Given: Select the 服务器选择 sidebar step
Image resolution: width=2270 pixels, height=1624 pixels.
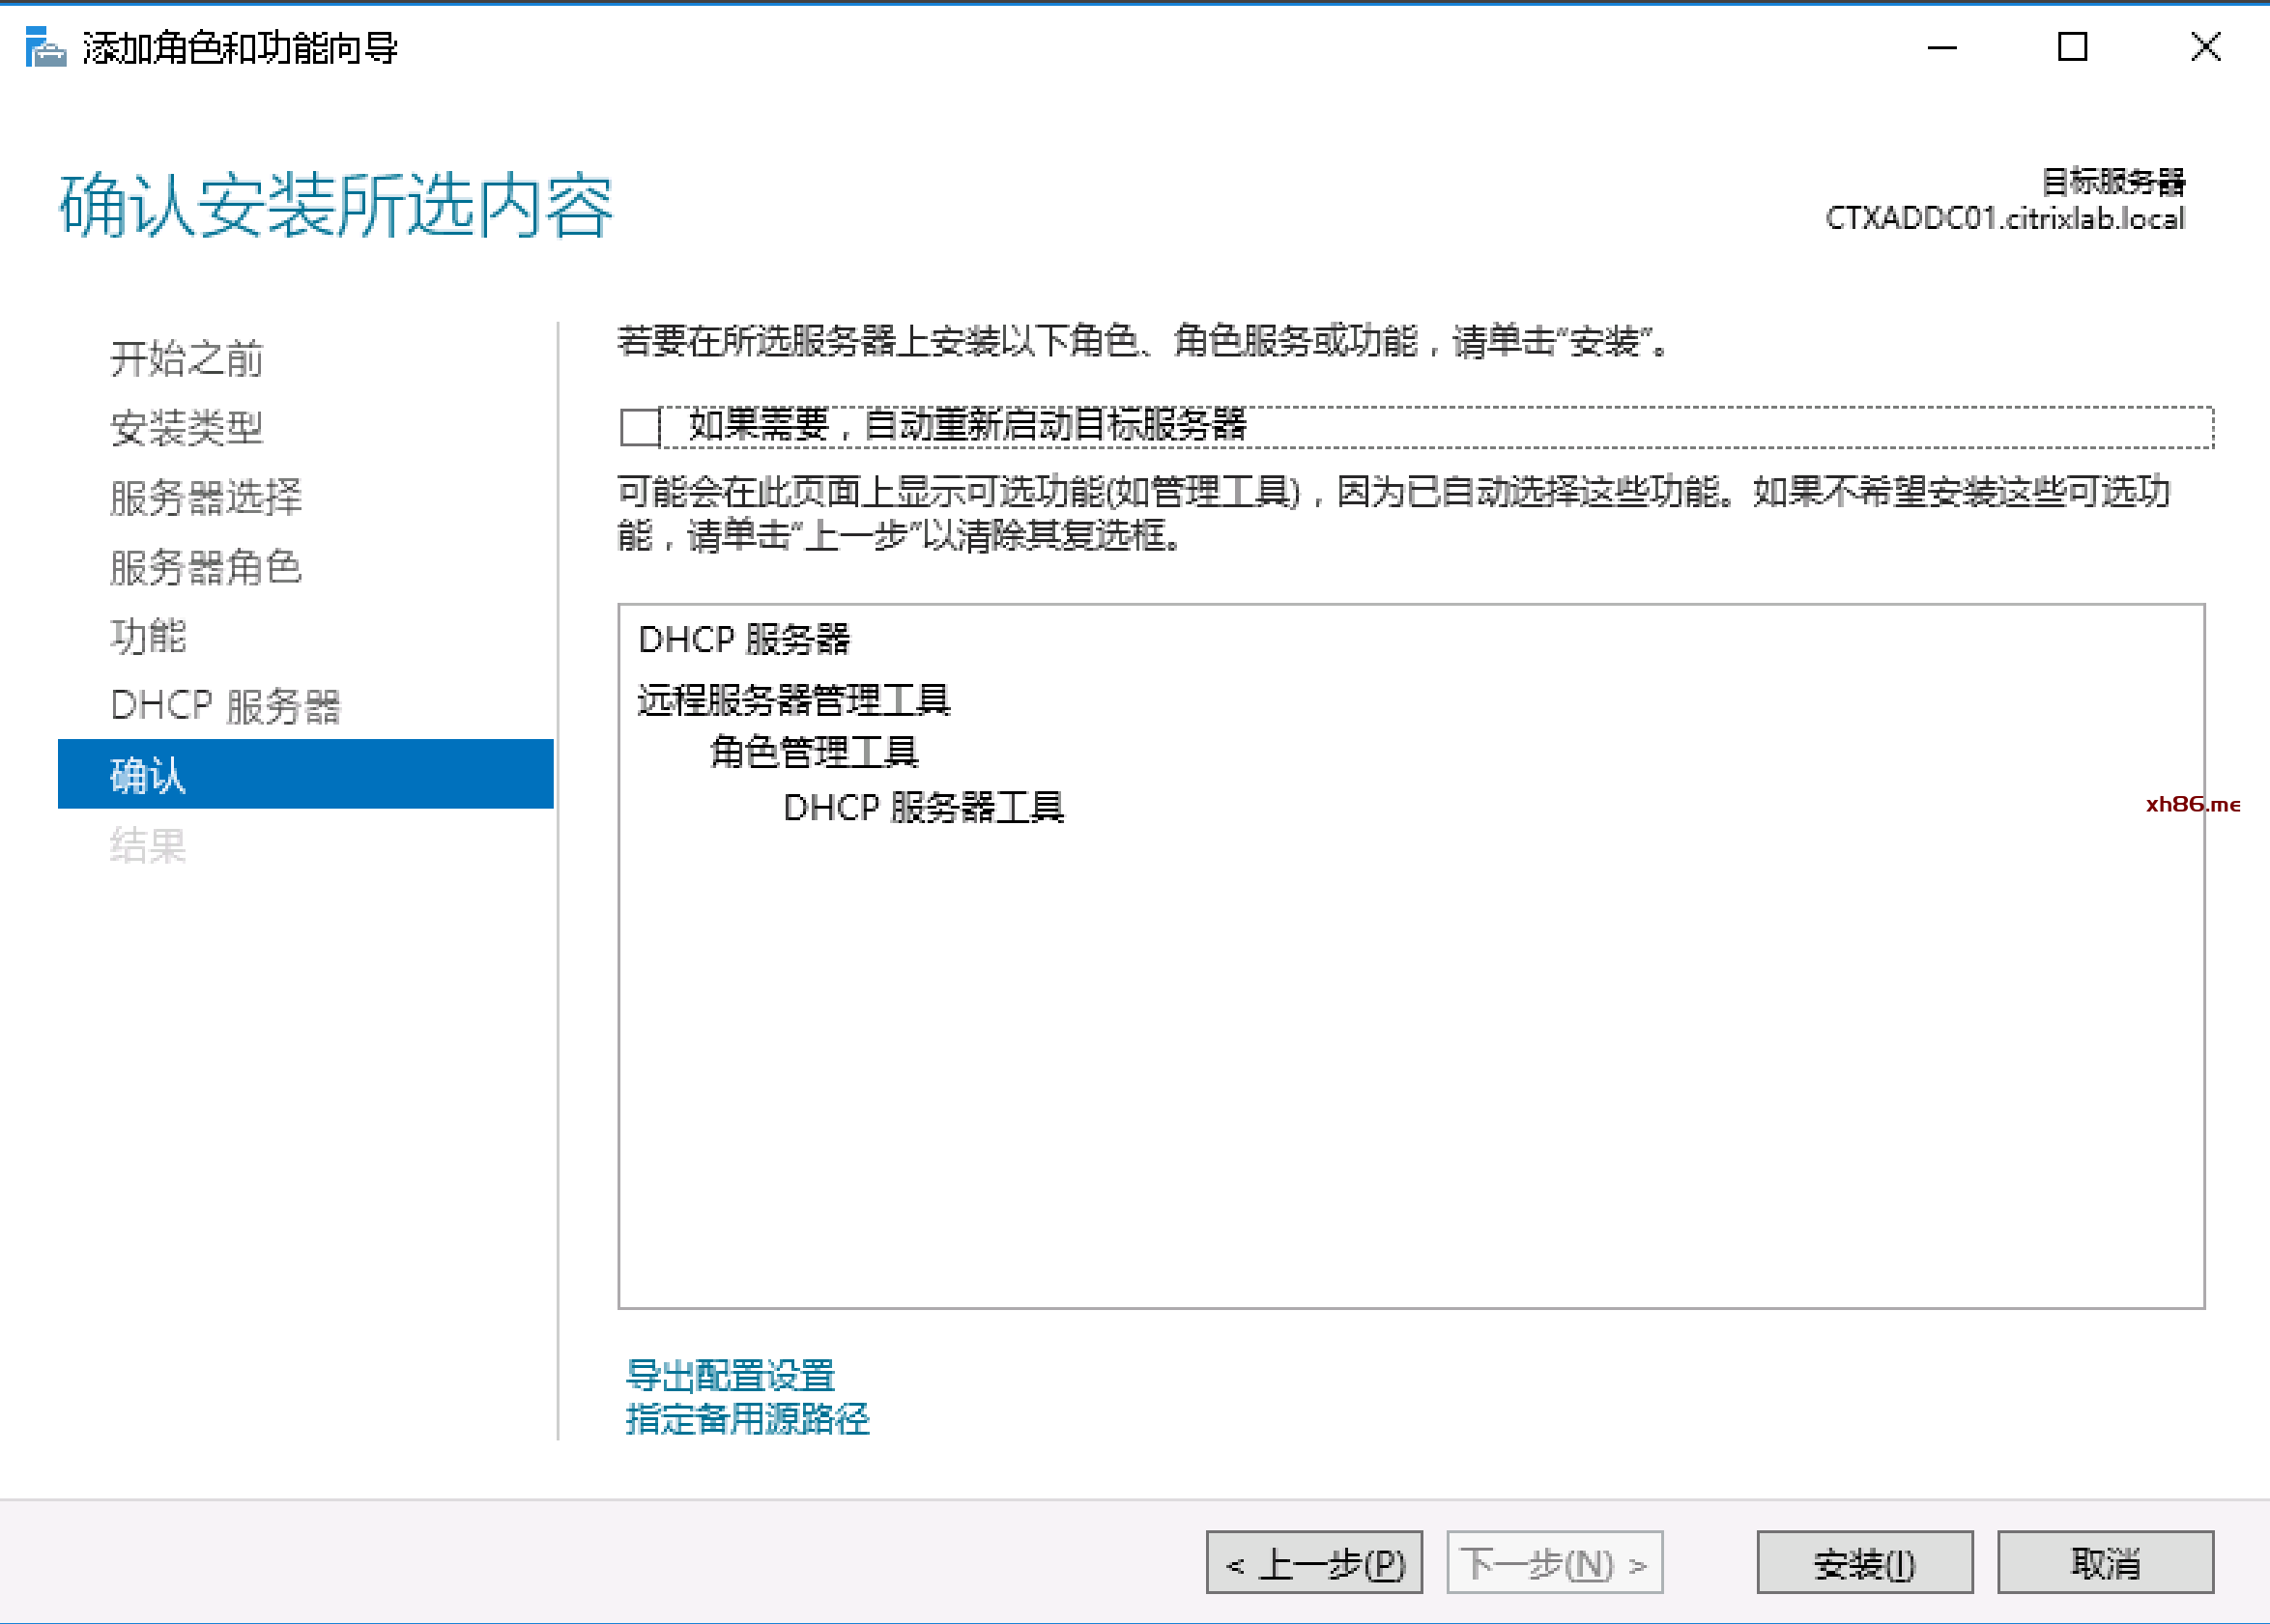Looking at the screenshot, I should coord(206,497).
